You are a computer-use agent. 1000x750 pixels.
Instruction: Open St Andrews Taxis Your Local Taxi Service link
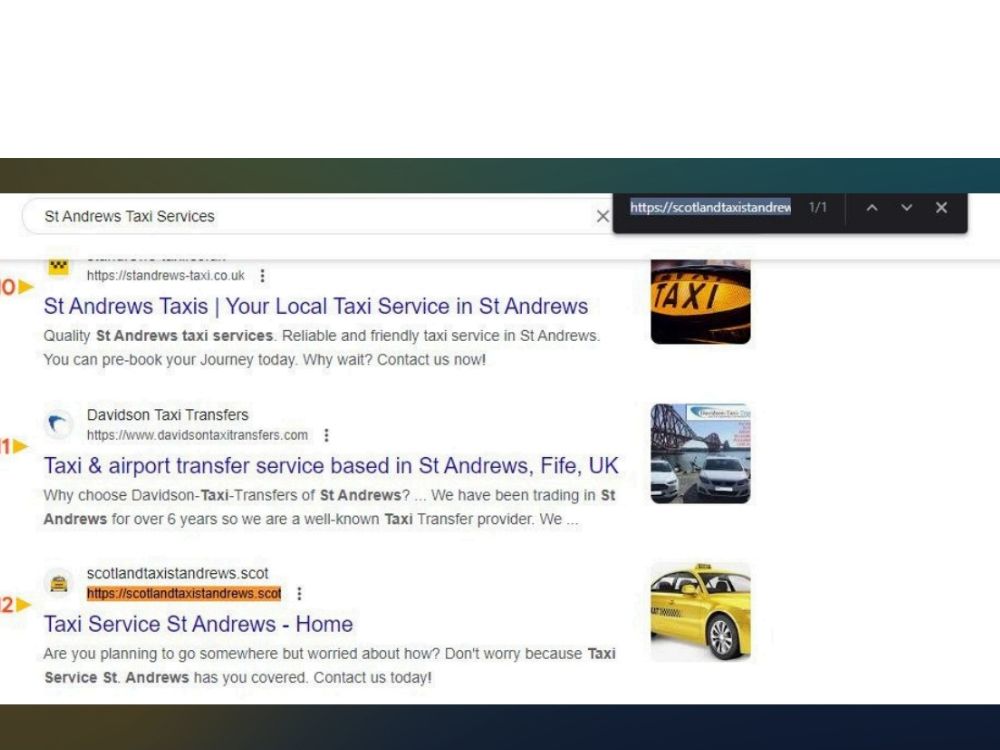pyautogui.click(x=316, y=306)
